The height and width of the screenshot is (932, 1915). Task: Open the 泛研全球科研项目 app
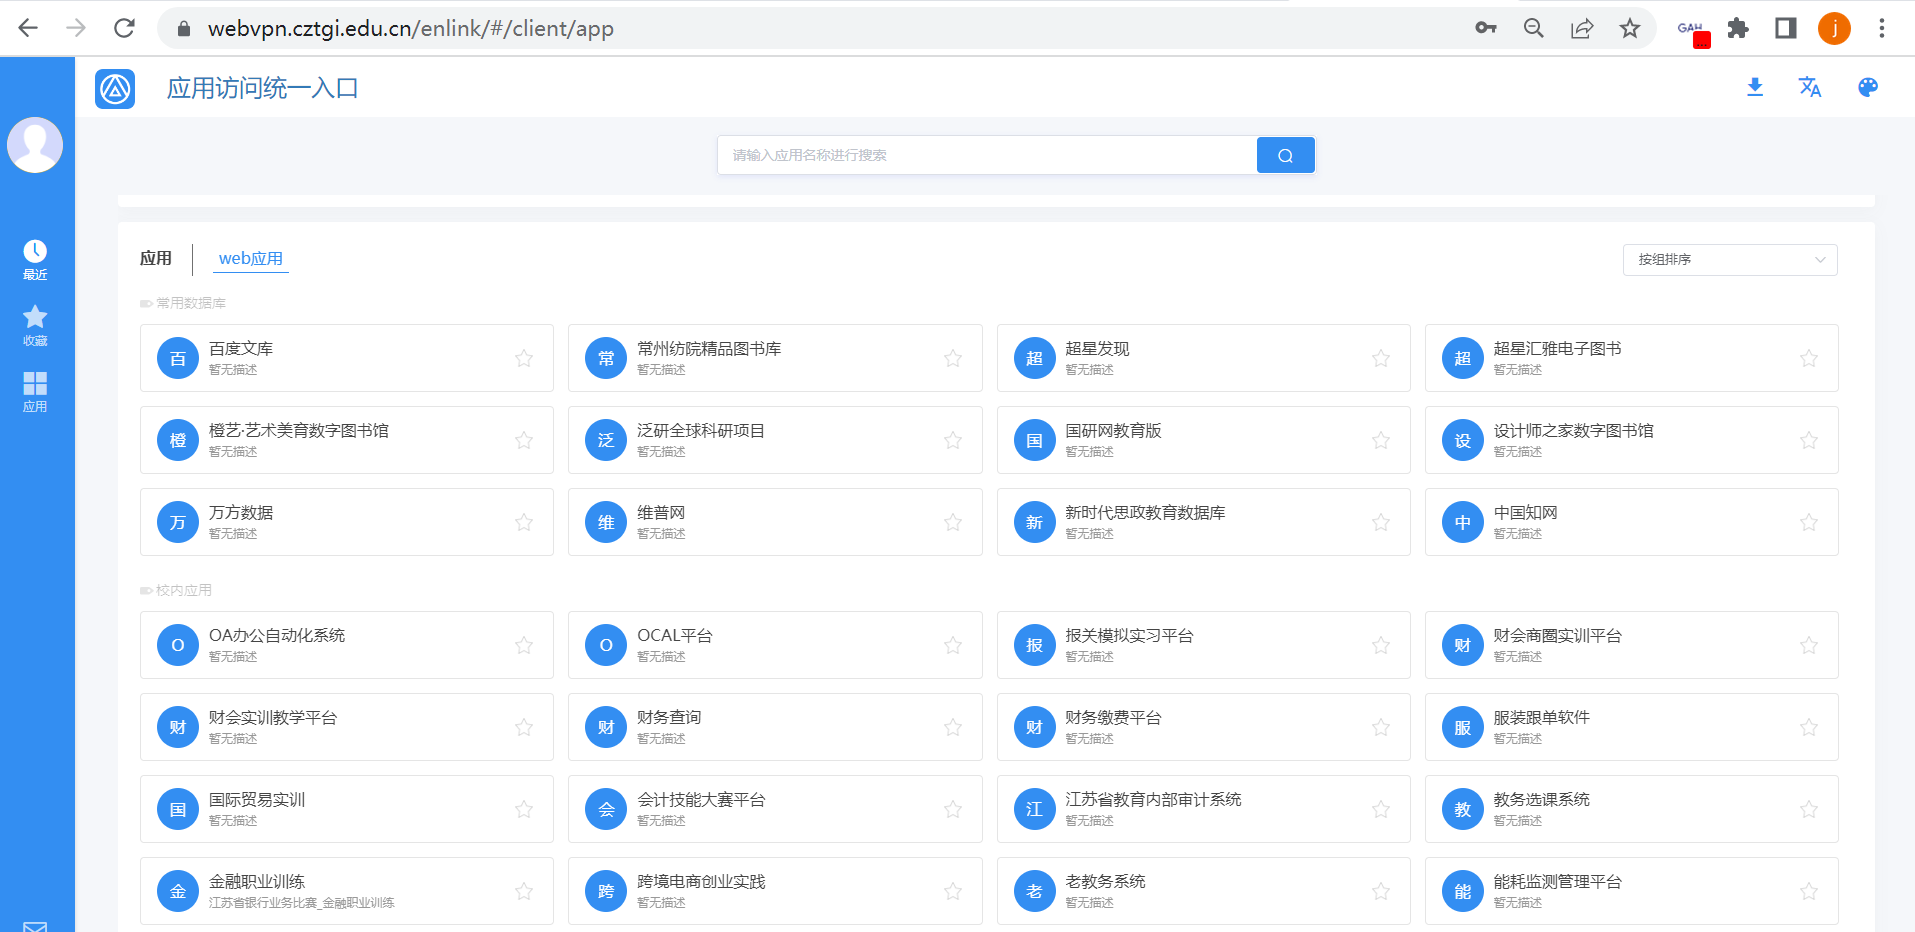775,440
